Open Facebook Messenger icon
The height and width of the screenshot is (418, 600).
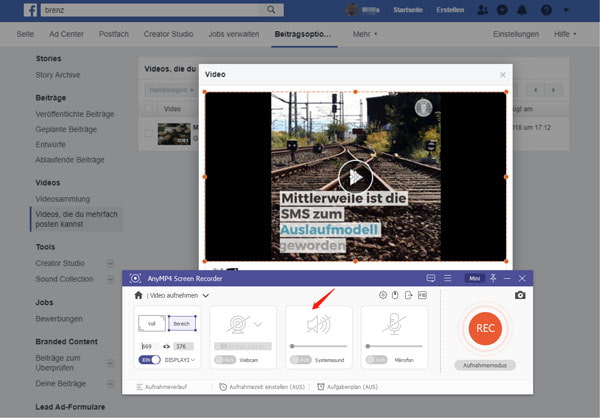[502, 9]
